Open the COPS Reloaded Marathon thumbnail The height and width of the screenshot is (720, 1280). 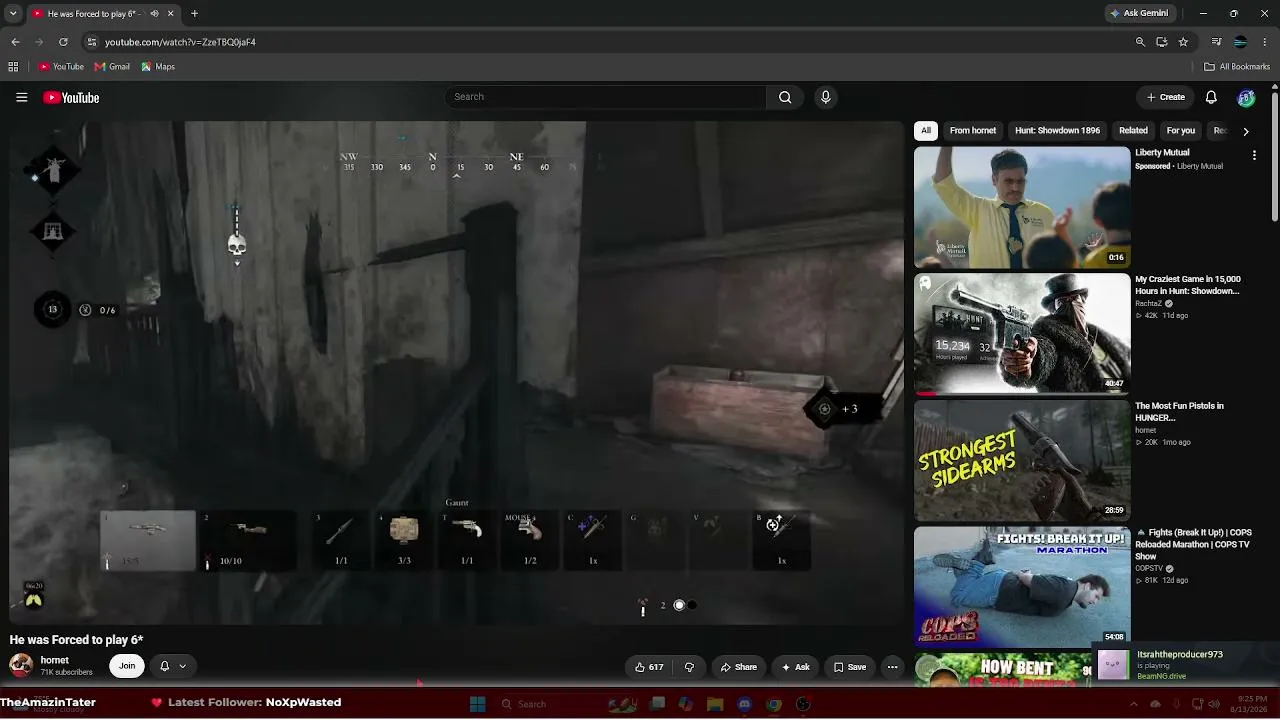coord(1022,587)
